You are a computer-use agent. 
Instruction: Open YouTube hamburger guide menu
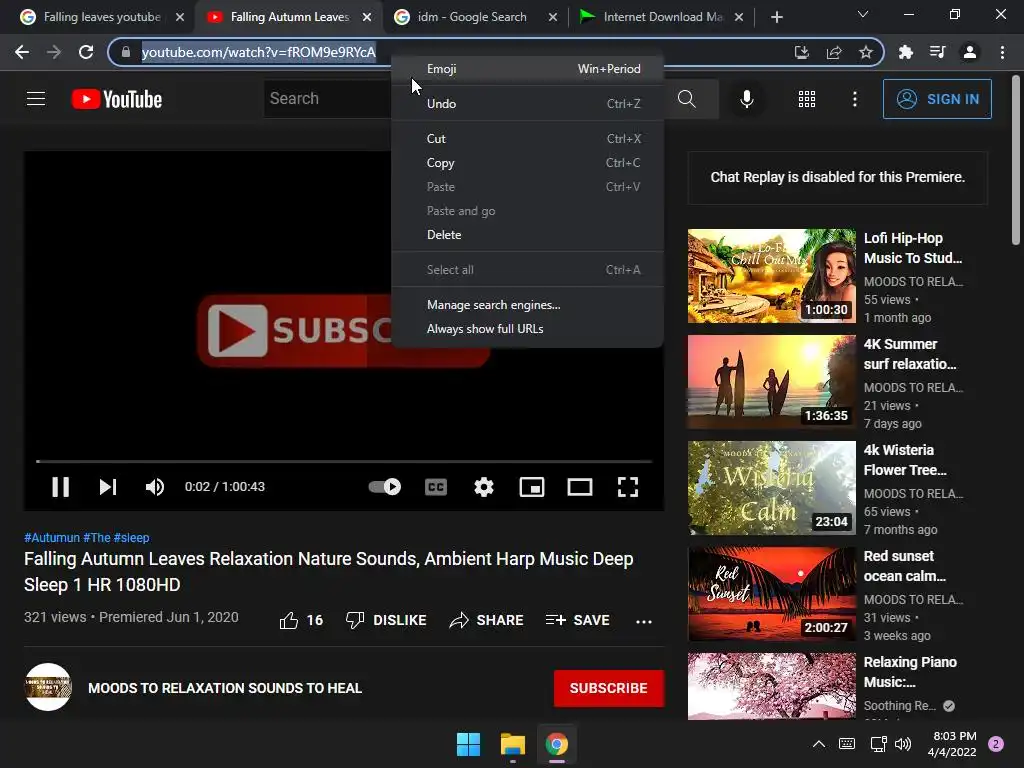click(36, 99)
